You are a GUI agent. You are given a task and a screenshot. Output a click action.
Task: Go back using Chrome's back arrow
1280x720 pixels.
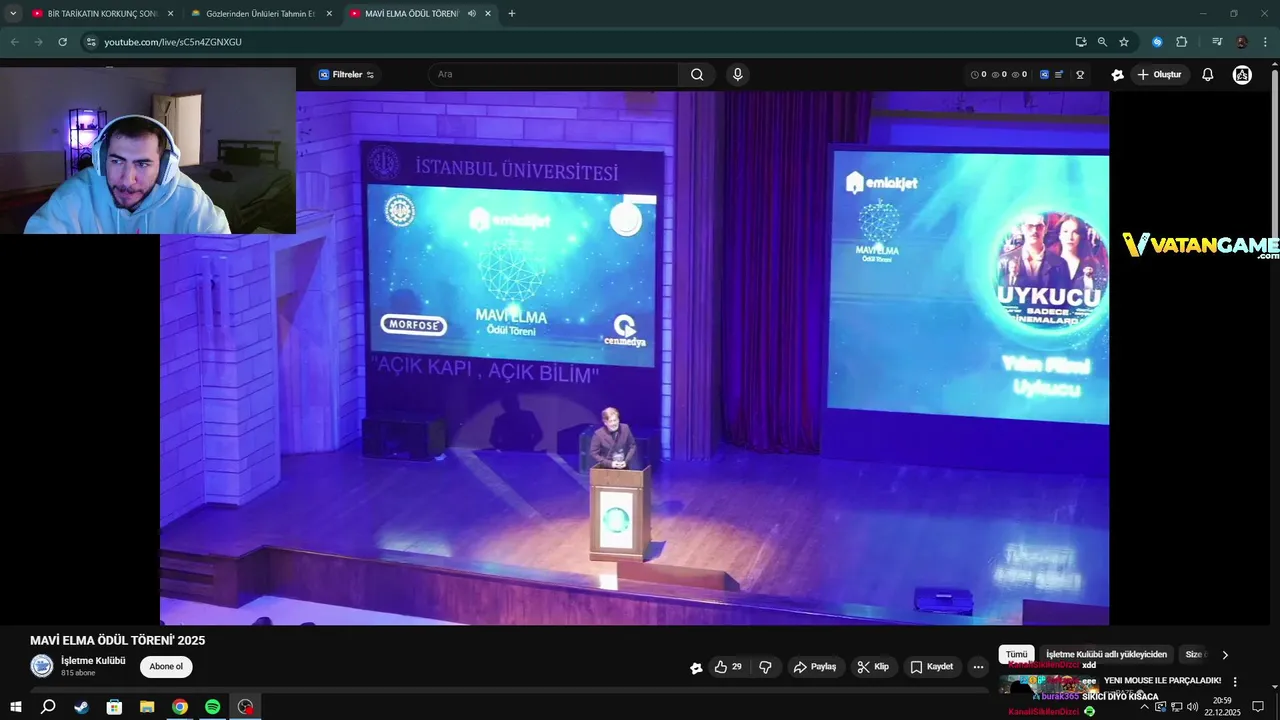[x=14, y=42]
